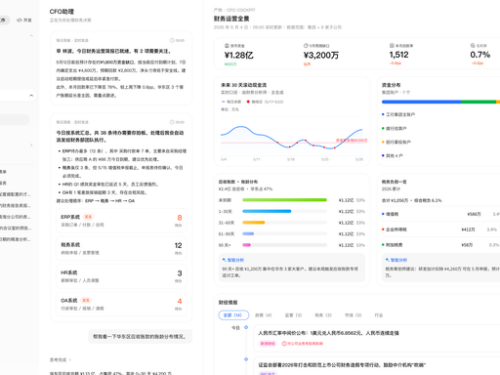Screen dimensions: 500x375
Task: Click the icon above the ¥1.28亿 metric
Action: (x=227, y=46)
